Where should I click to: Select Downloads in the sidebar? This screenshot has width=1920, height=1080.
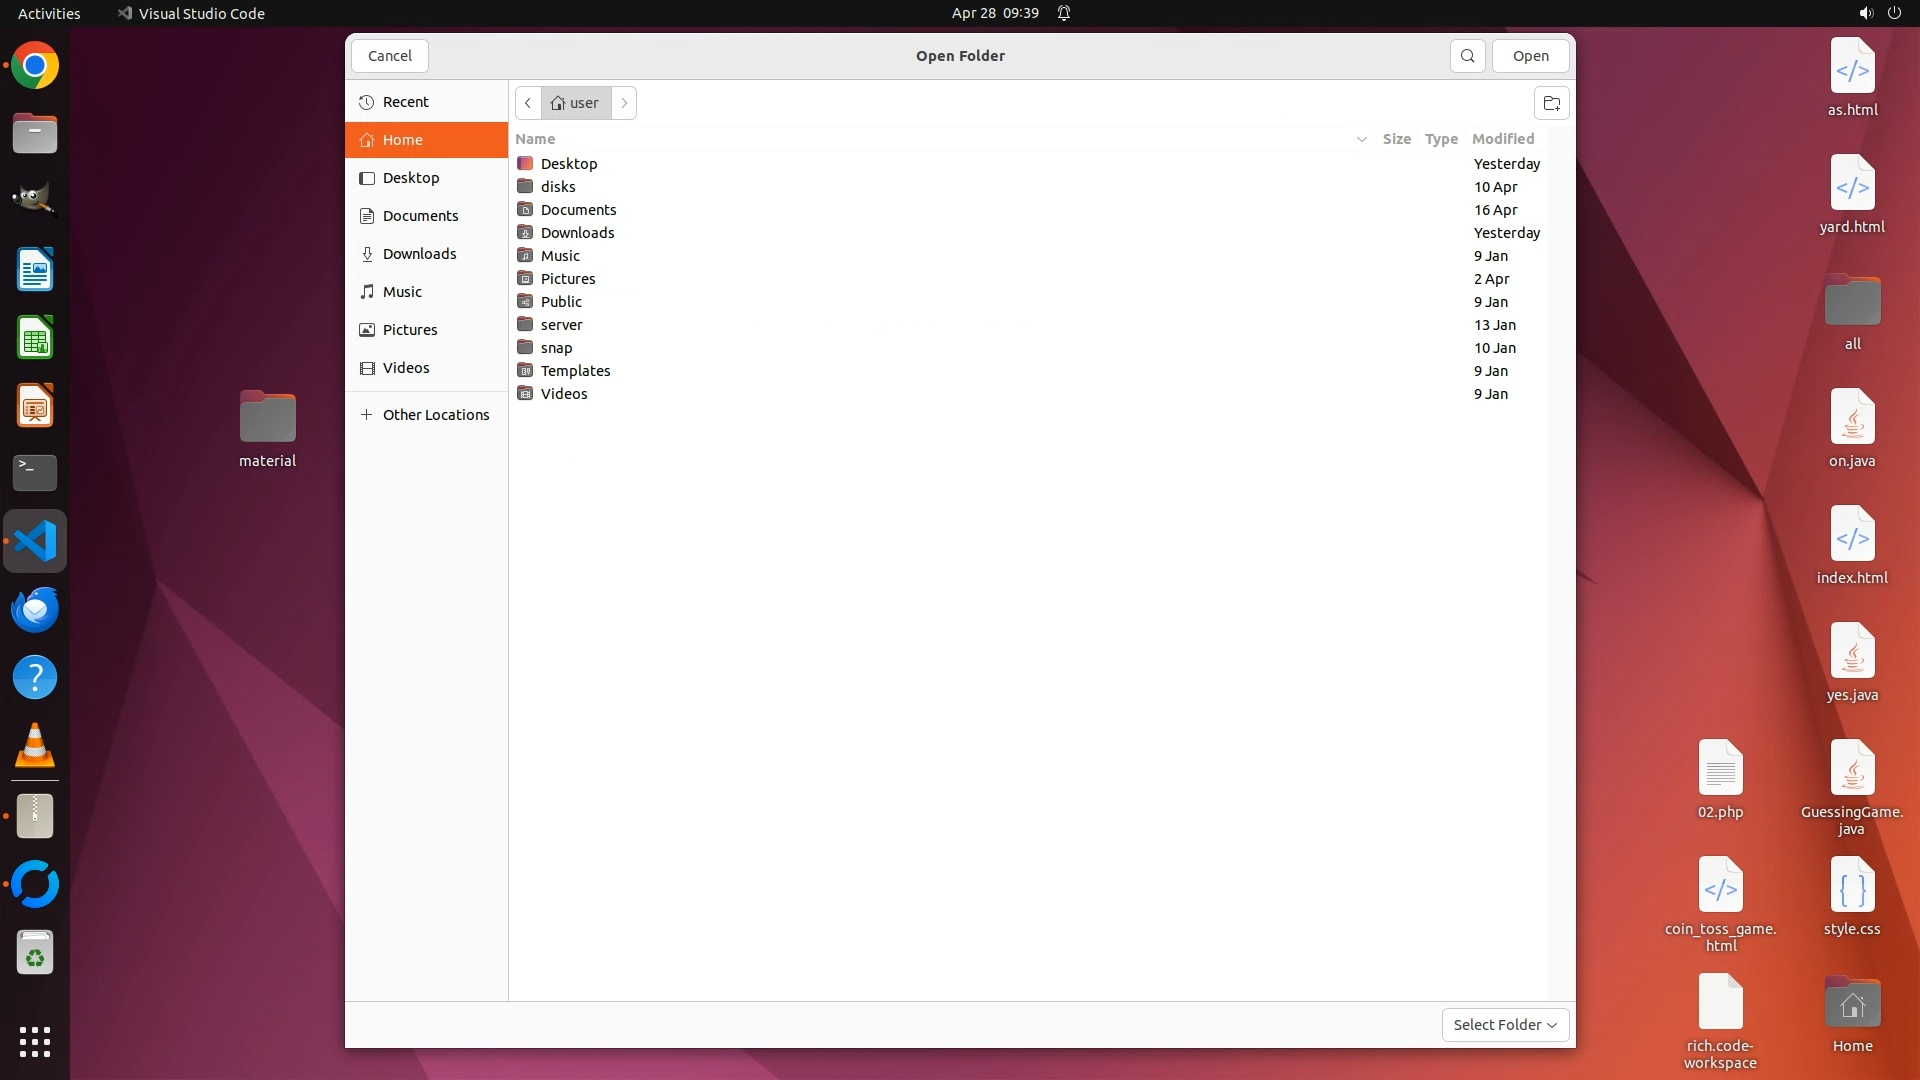(x=419, y=254)
